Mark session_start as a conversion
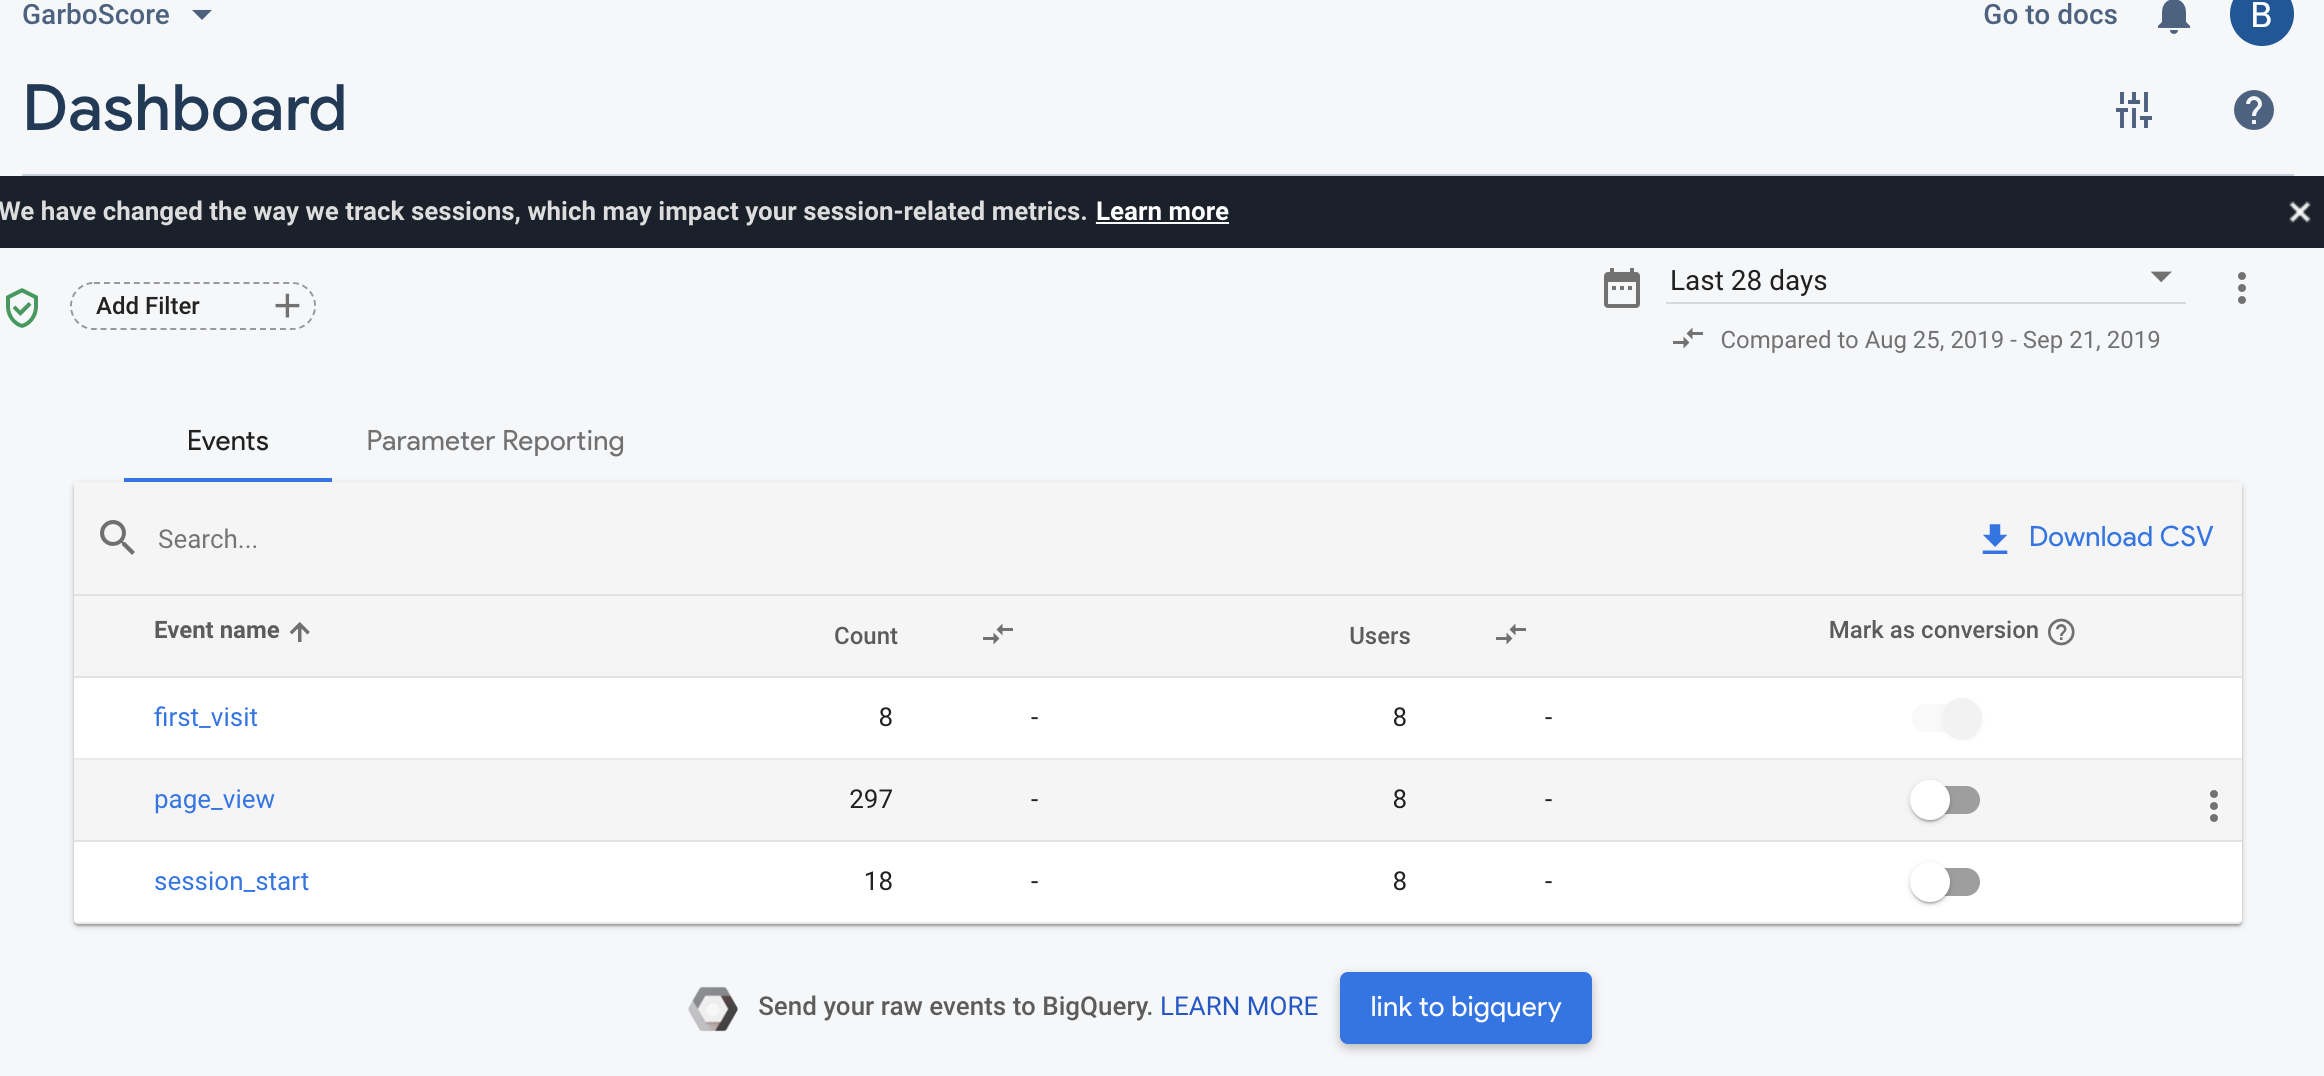Screen dimensions: 2324x1076 pyautogui.click(x=1946, y=882)
